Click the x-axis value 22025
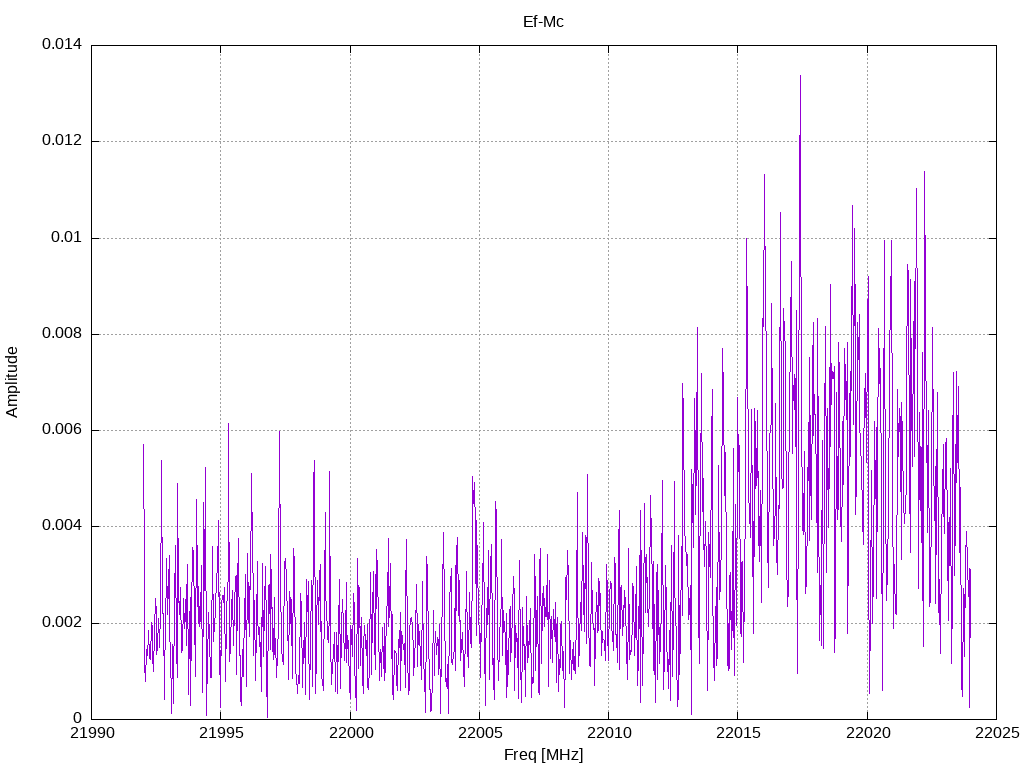 pos(997,733)
